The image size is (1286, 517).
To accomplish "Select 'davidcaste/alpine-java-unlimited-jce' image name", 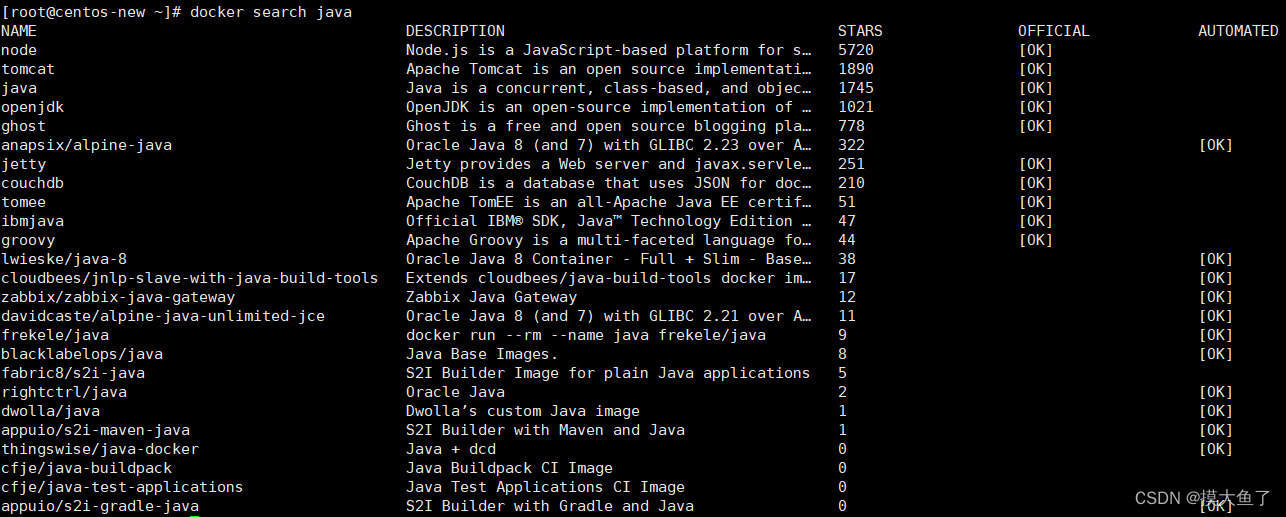I will coord(163,316).
